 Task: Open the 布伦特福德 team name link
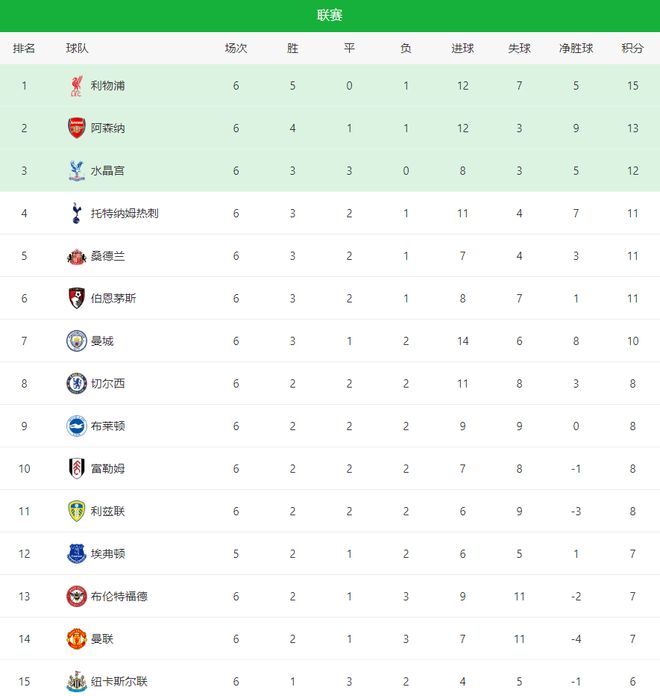119,597
